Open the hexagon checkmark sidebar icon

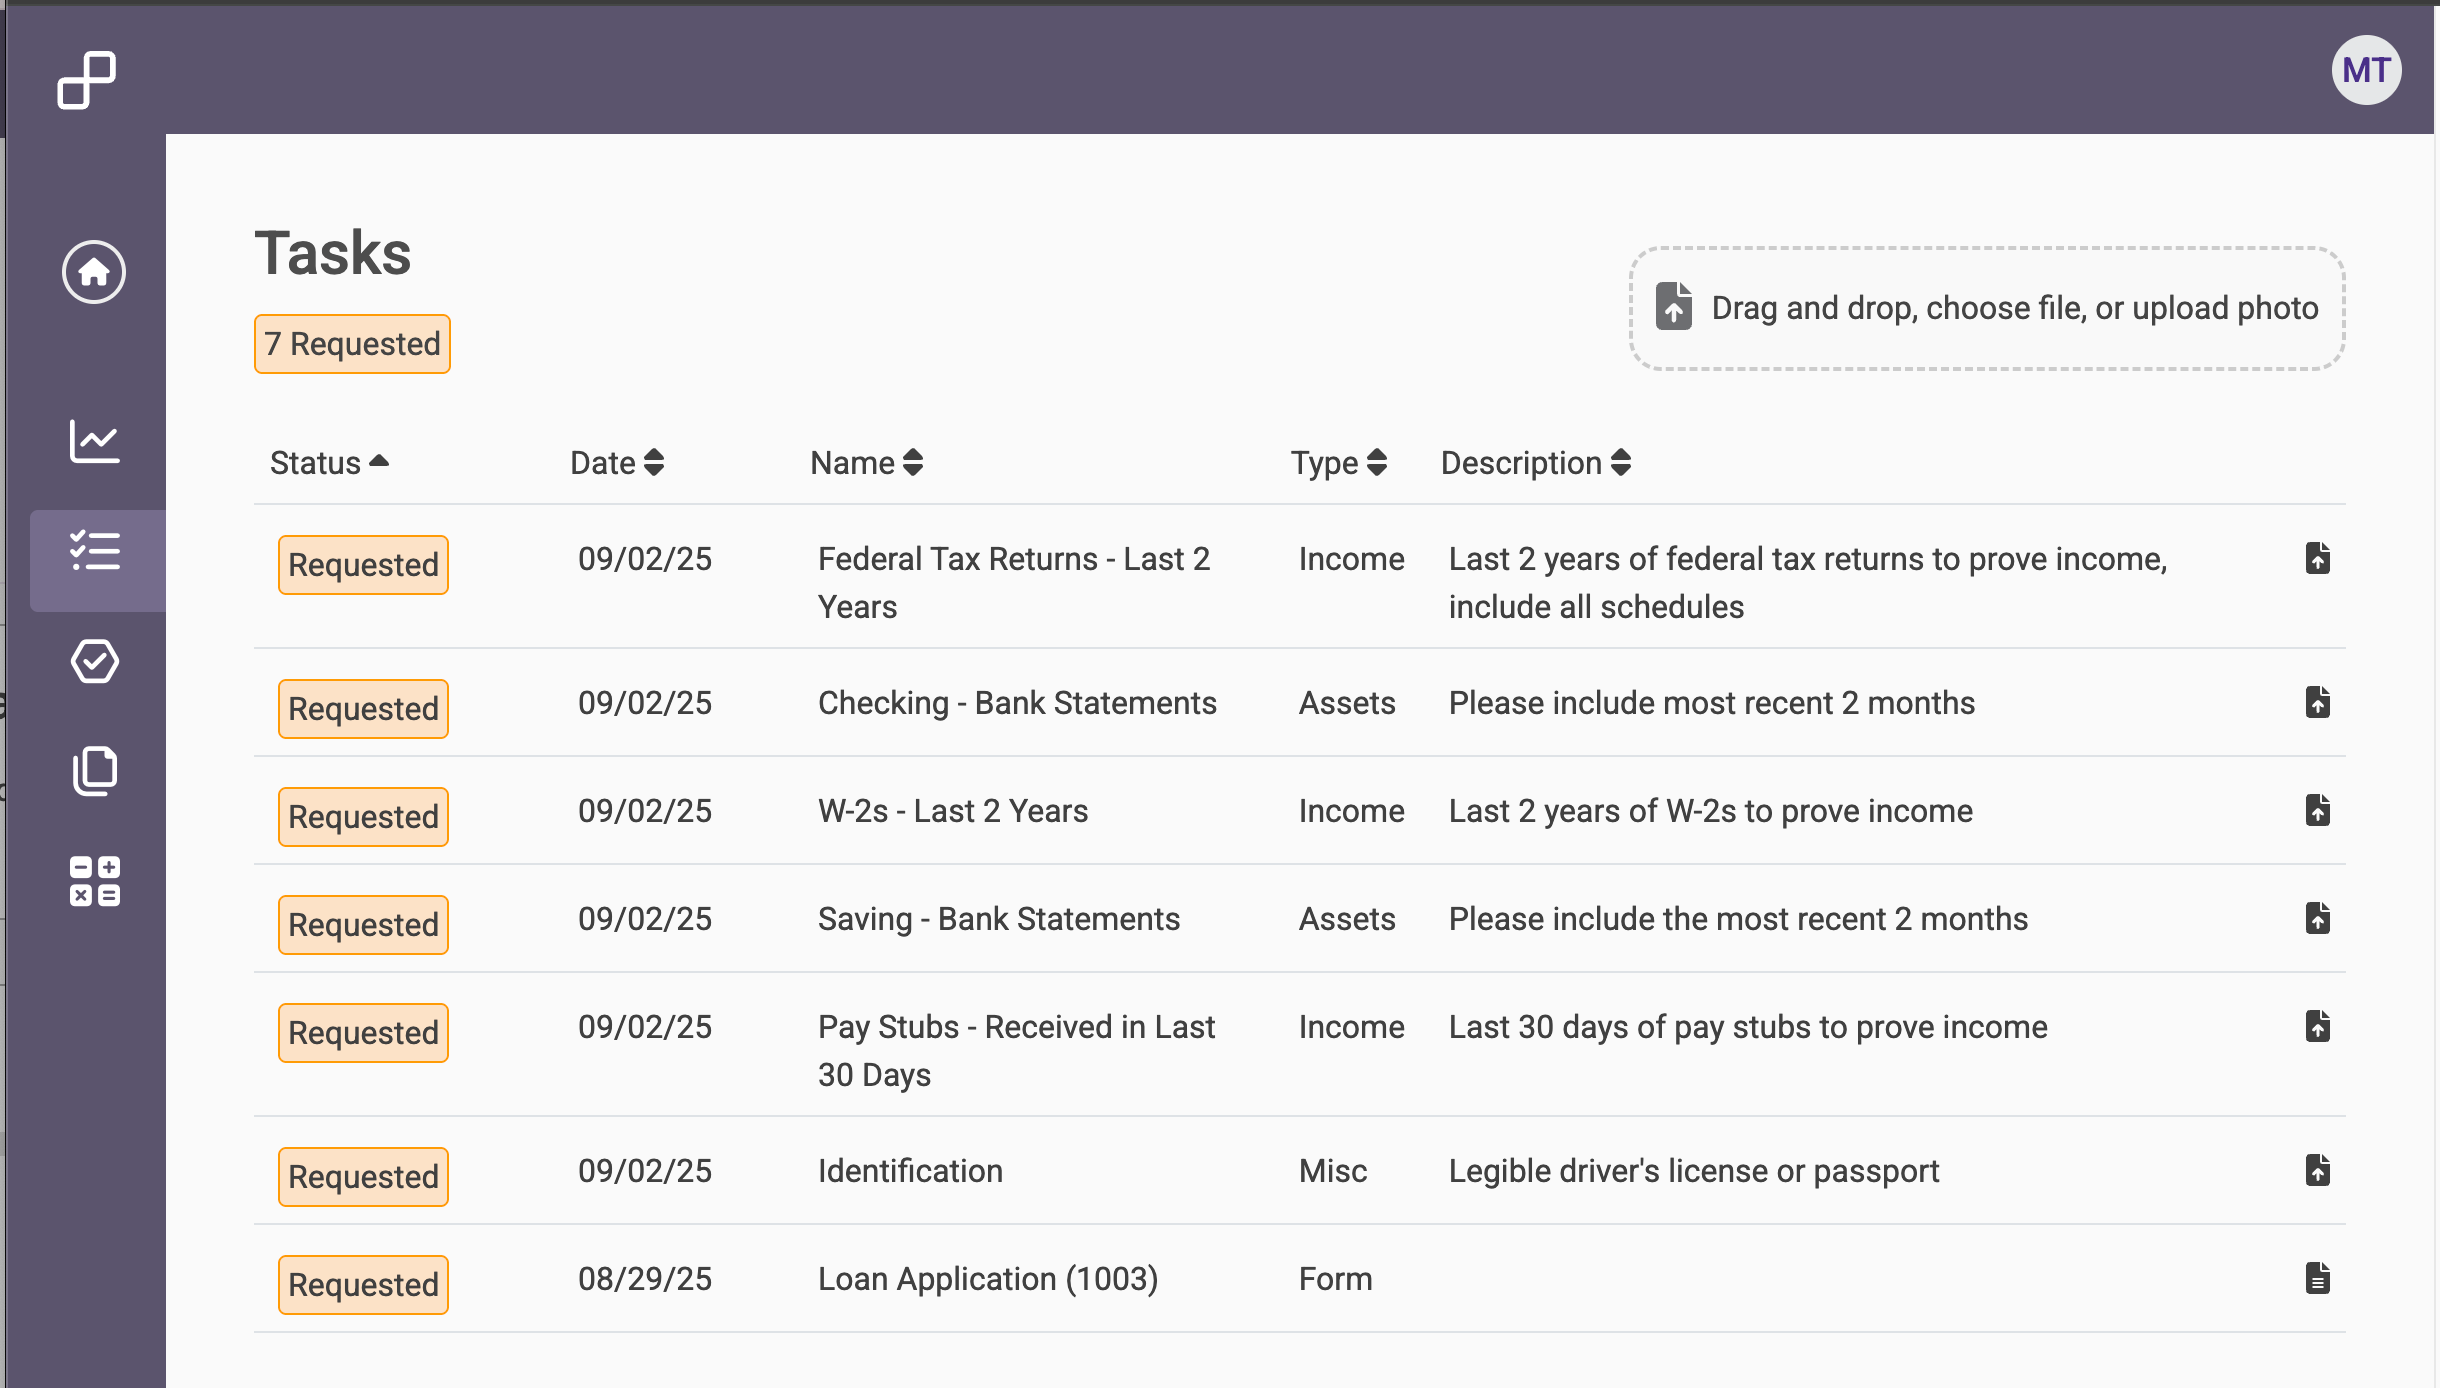tap(94, 661)
